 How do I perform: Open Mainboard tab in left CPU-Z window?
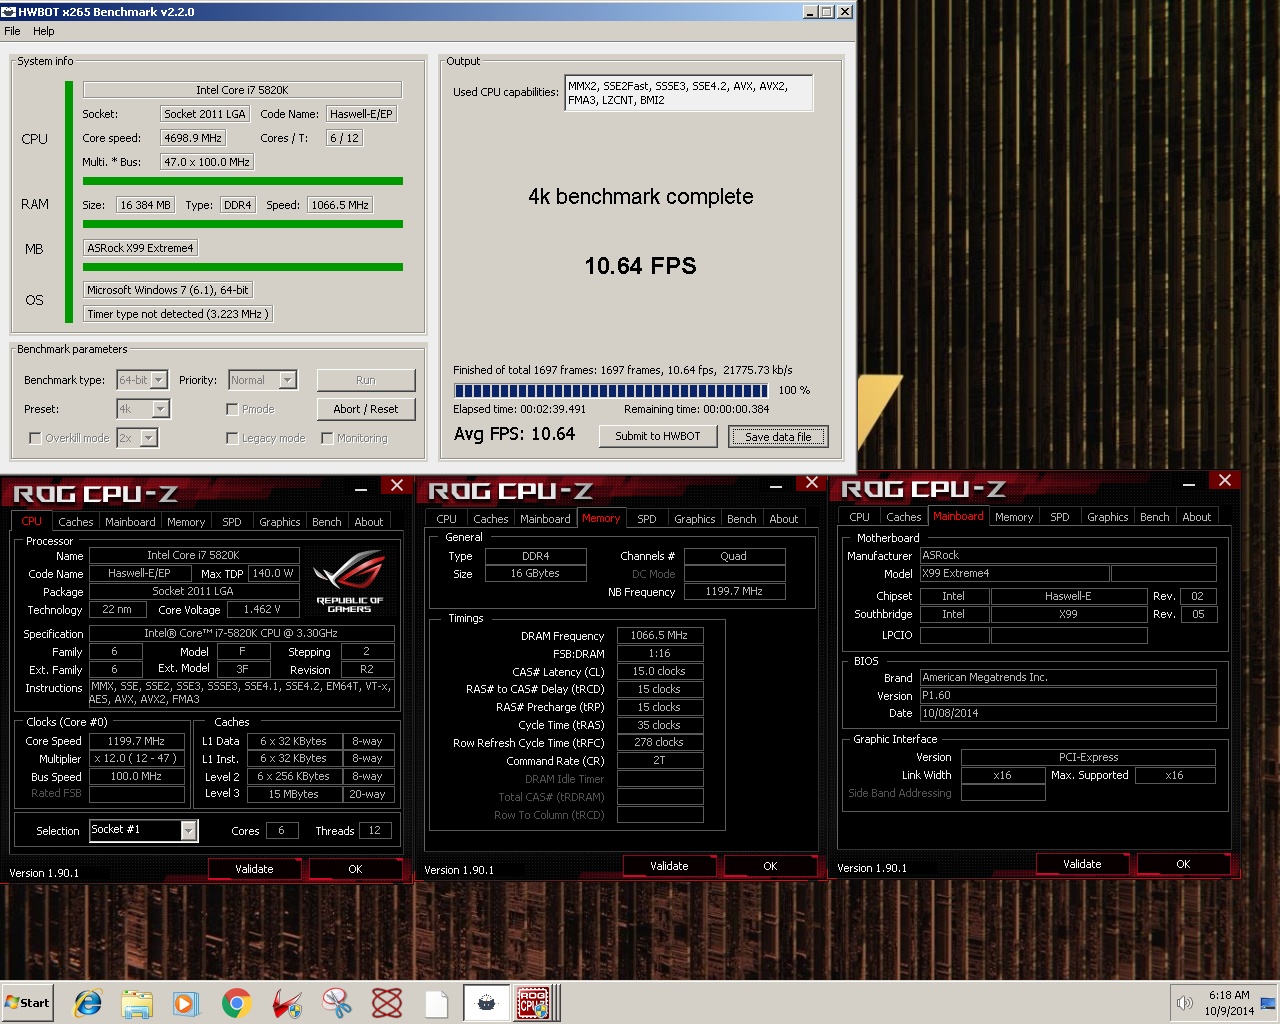click(130, 522)
